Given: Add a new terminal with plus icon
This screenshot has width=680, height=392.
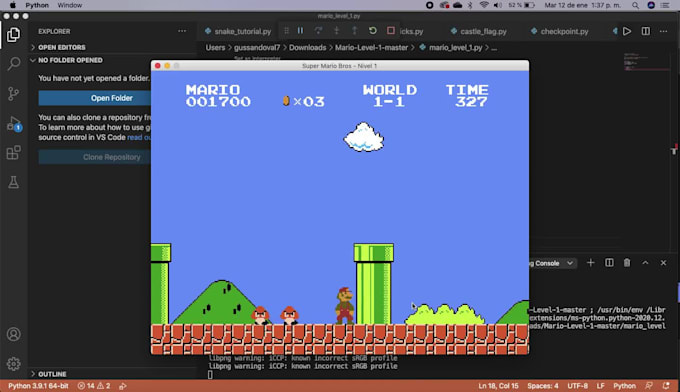Looking at the screenshot, I should point(591,263).
